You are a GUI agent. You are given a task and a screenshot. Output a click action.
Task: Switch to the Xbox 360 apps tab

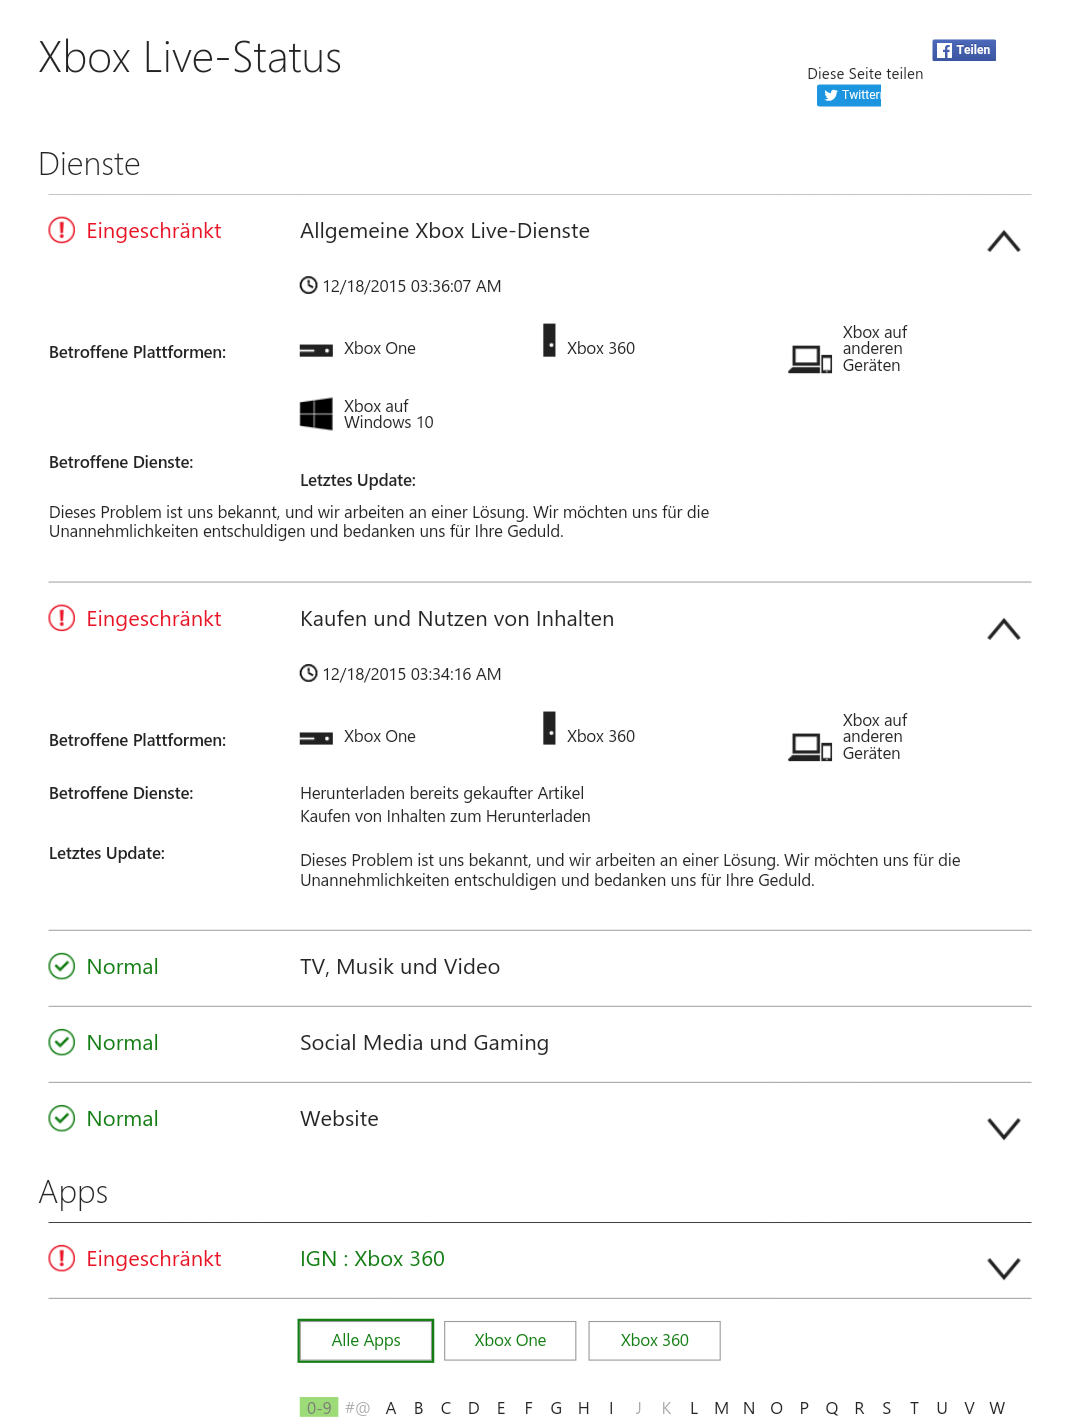654,1340
